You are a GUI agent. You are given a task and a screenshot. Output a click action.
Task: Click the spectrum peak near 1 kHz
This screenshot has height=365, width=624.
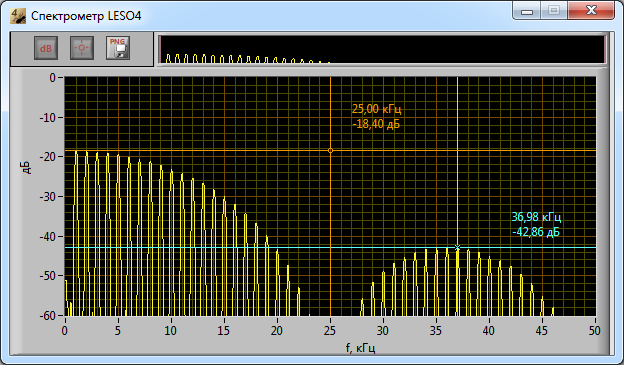coord(76,153)
